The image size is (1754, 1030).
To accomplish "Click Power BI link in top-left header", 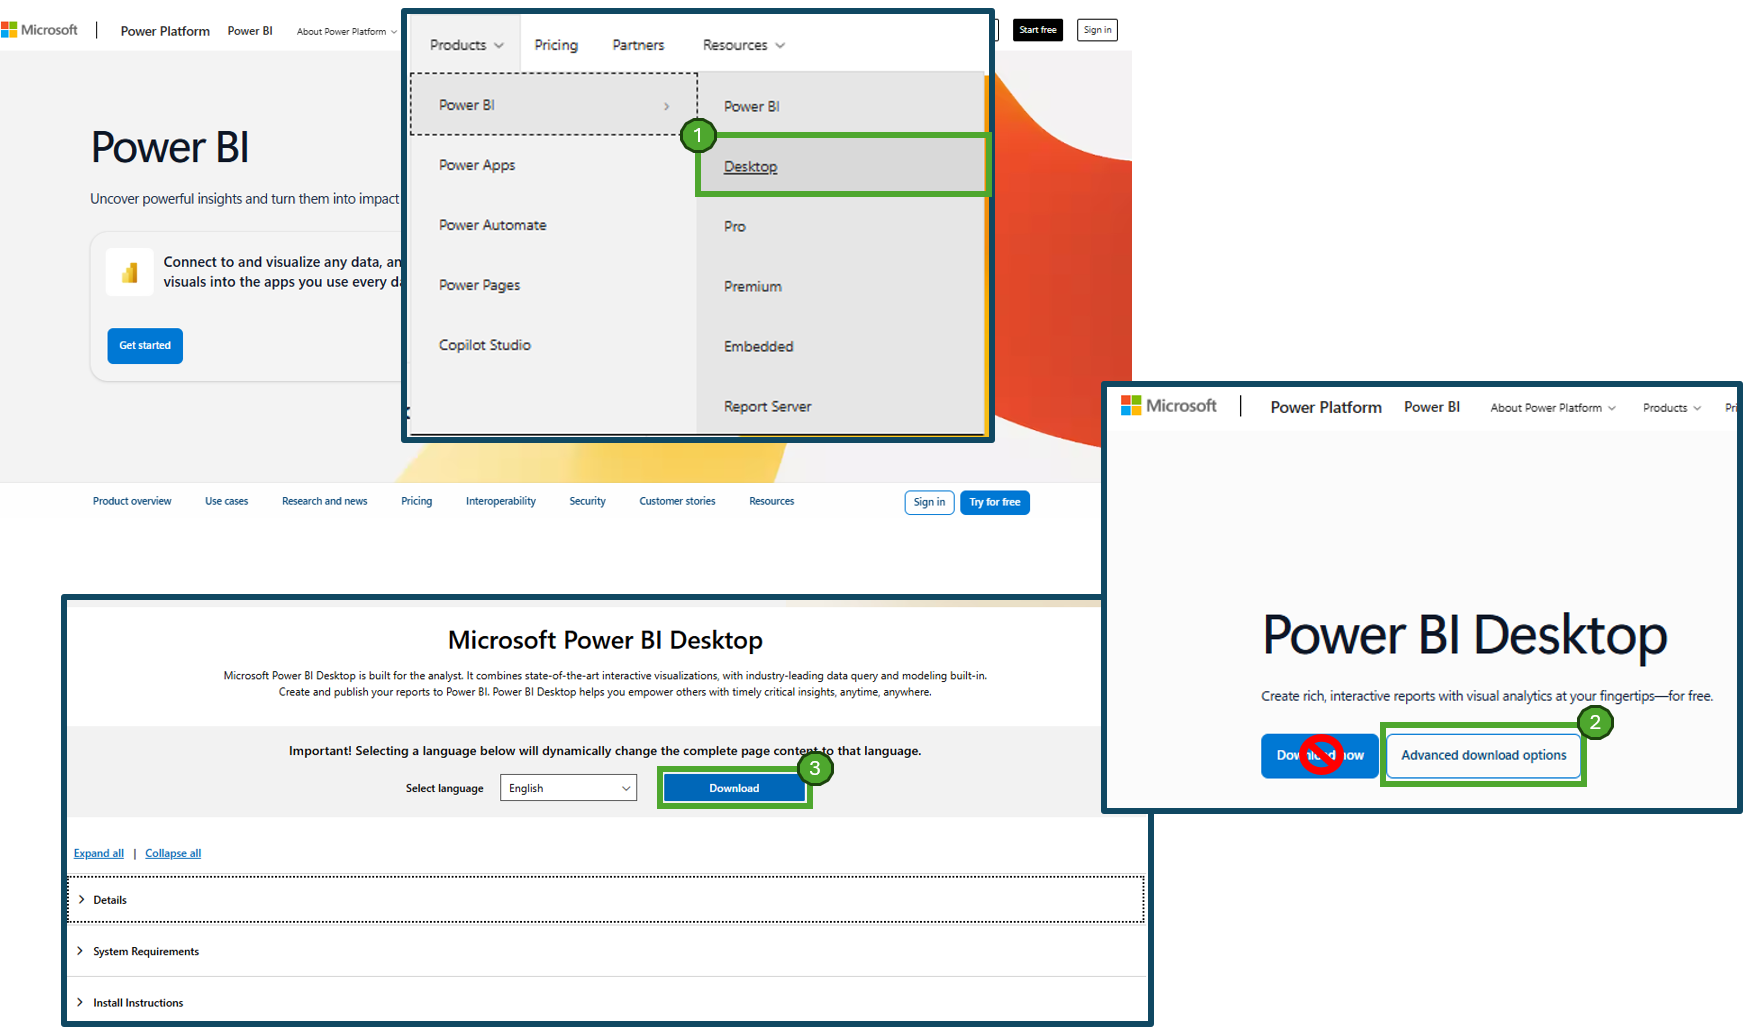I will [x=250, y=31].
